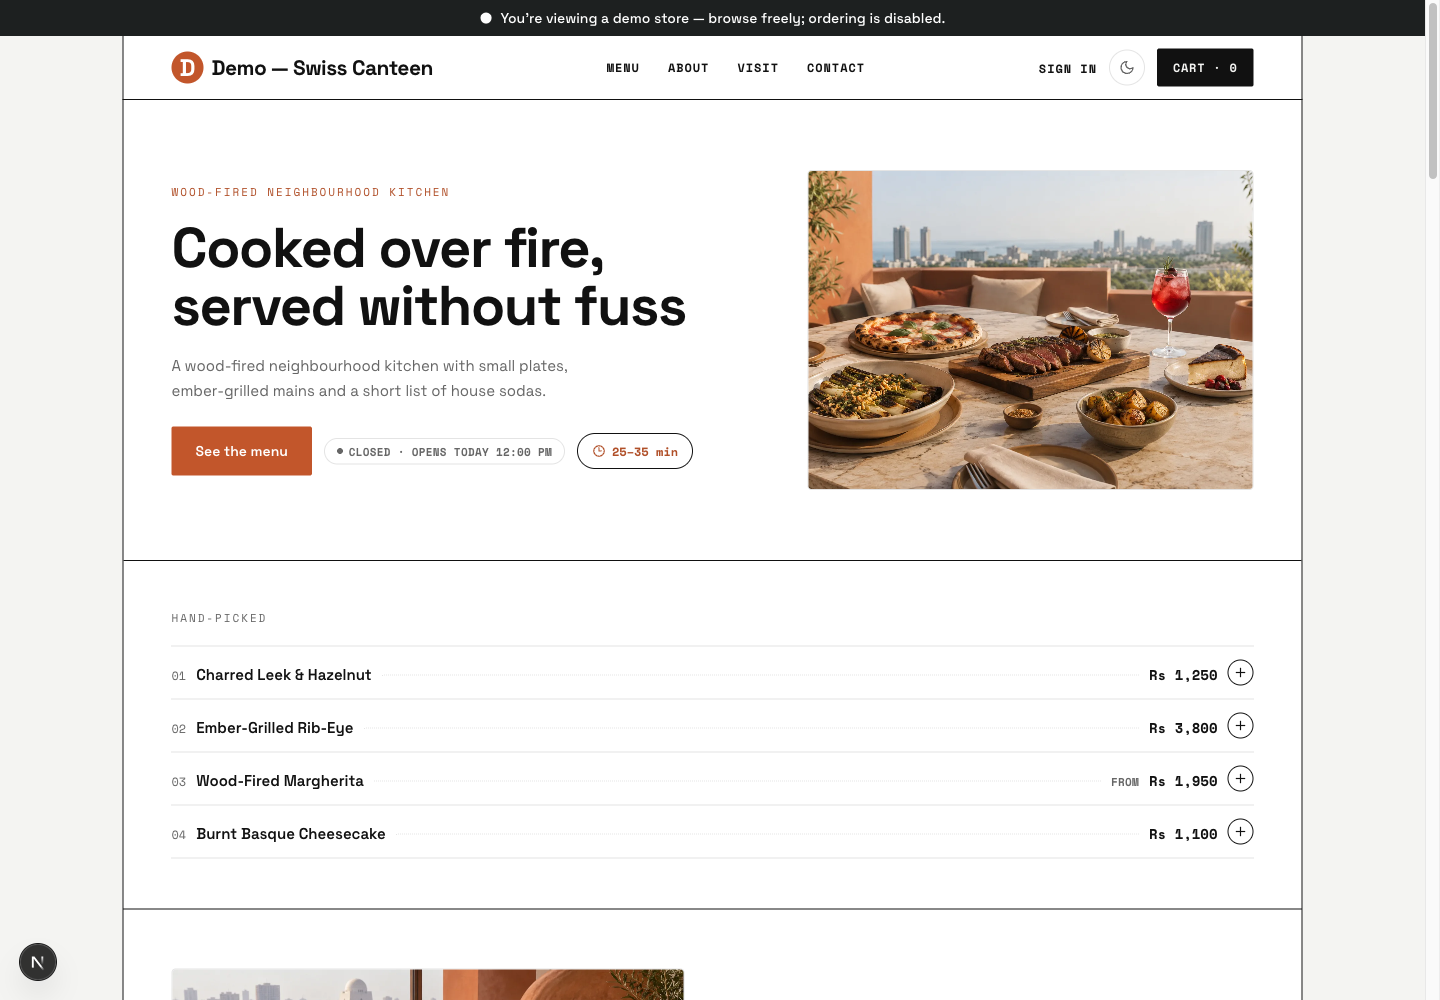Open the Menu navigation item
The height and width of the screenshot is (1000, 1440).
[x=623, y=68]
